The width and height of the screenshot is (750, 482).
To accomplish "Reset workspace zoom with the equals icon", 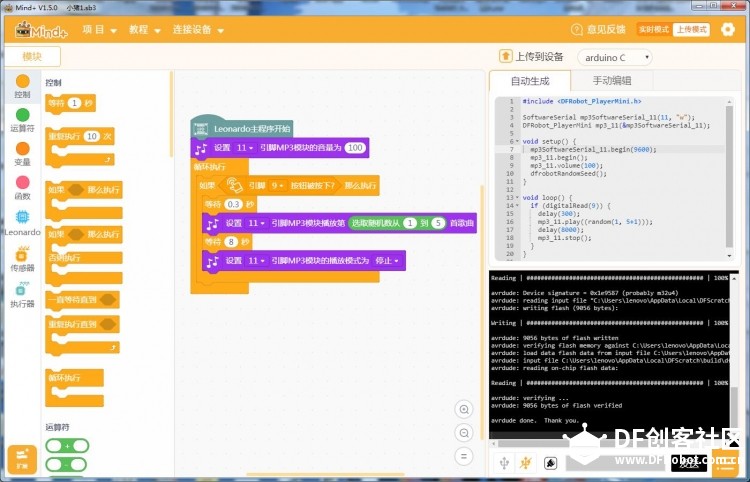I will coord(463,456).
